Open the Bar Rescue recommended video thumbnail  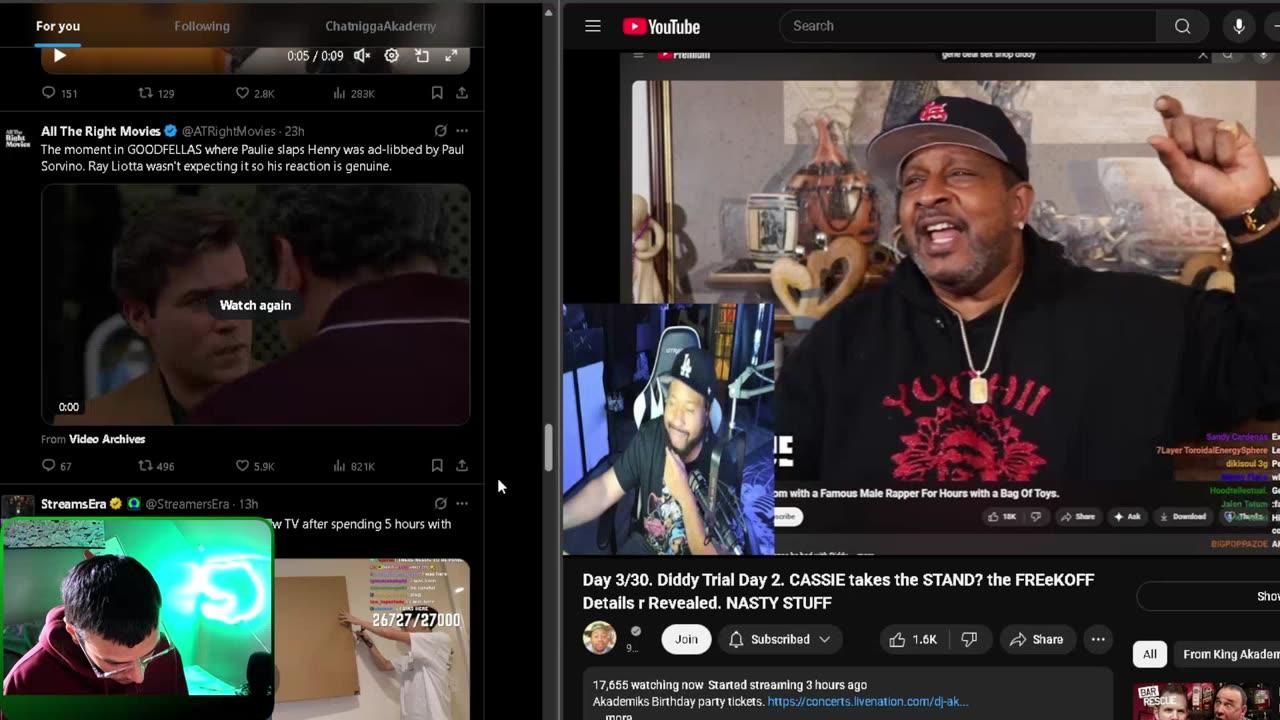1206,702
